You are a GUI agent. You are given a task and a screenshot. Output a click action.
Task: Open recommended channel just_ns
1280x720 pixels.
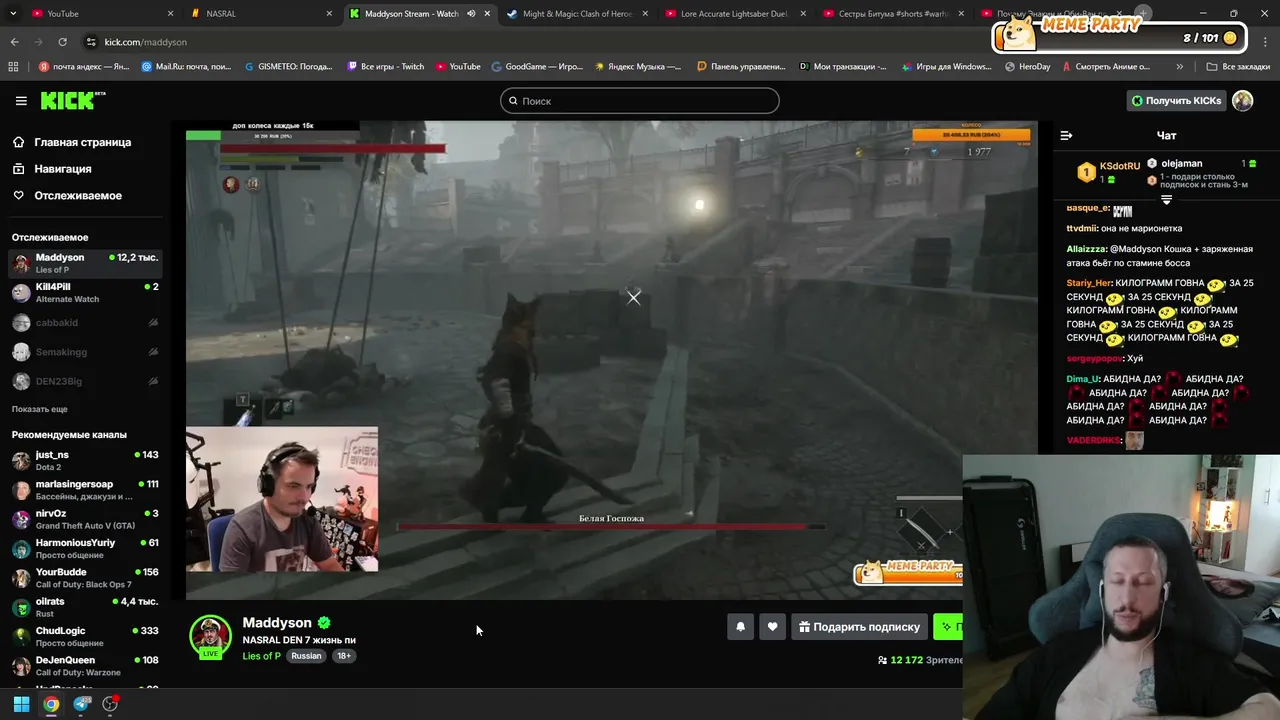pos(85,460)
